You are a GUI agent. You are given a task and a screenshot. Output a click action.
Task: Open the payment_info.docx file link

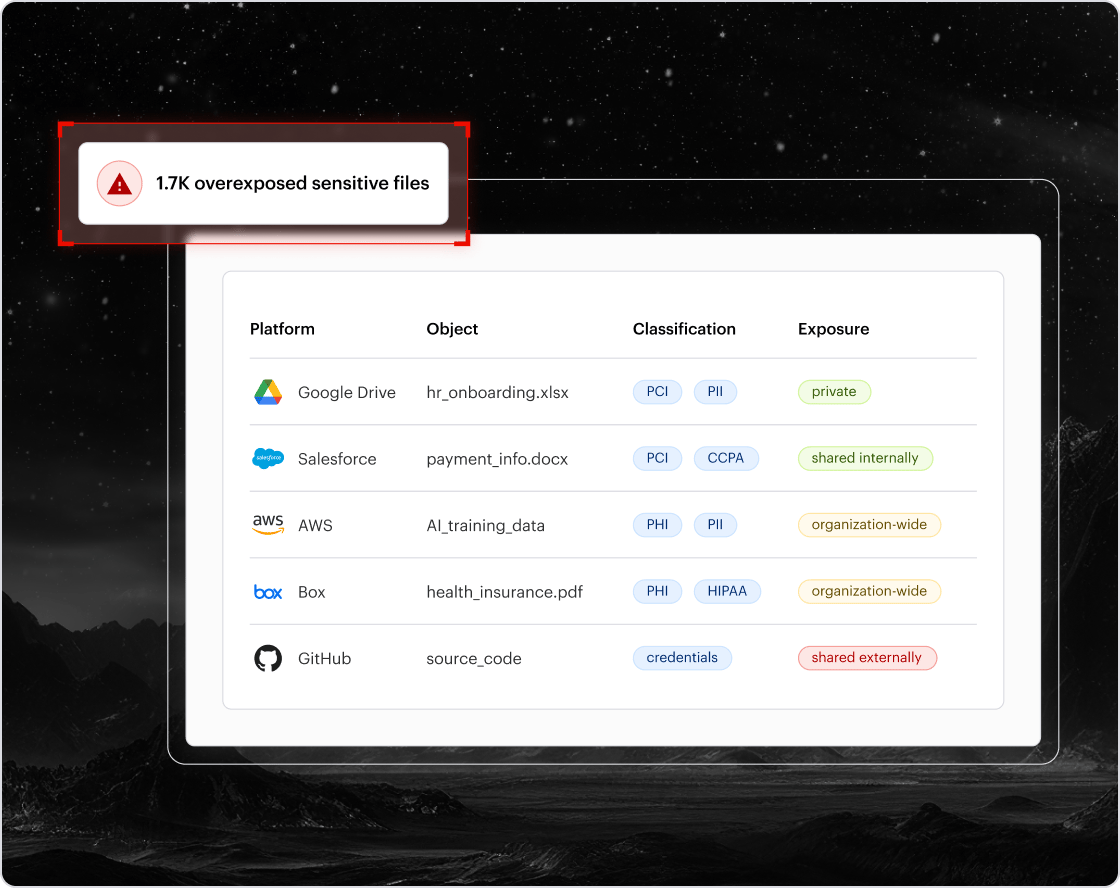point(498,458)
